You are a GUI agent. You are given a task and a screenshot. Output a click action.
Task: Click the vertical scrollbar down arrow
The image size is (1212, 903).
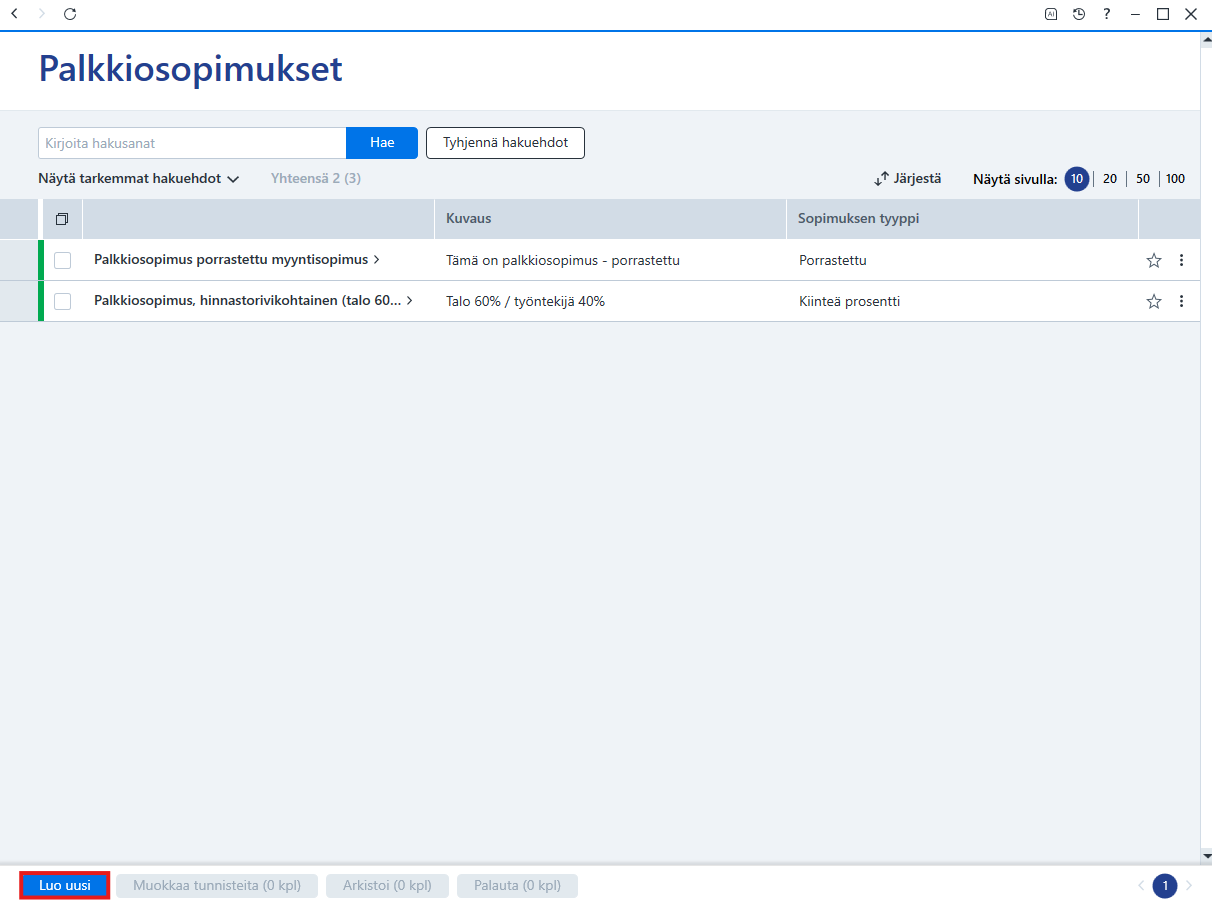pyautogui.click(x=1206, y=856)
